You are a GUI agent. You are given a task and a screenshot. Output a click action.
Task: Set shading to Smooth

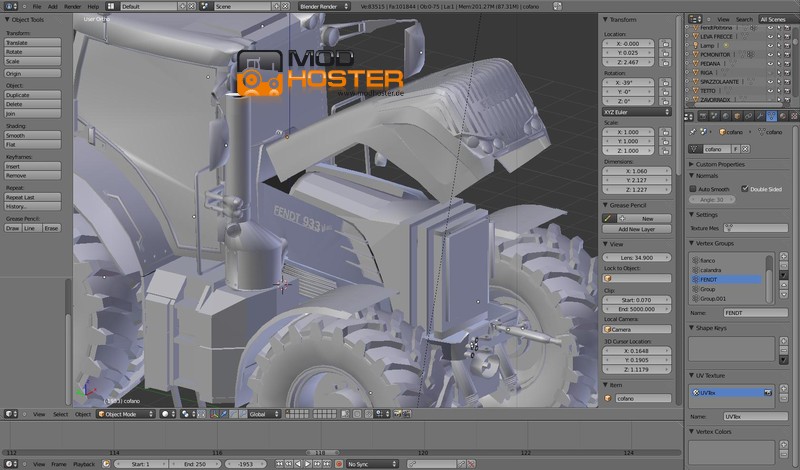tap(33, 135)
